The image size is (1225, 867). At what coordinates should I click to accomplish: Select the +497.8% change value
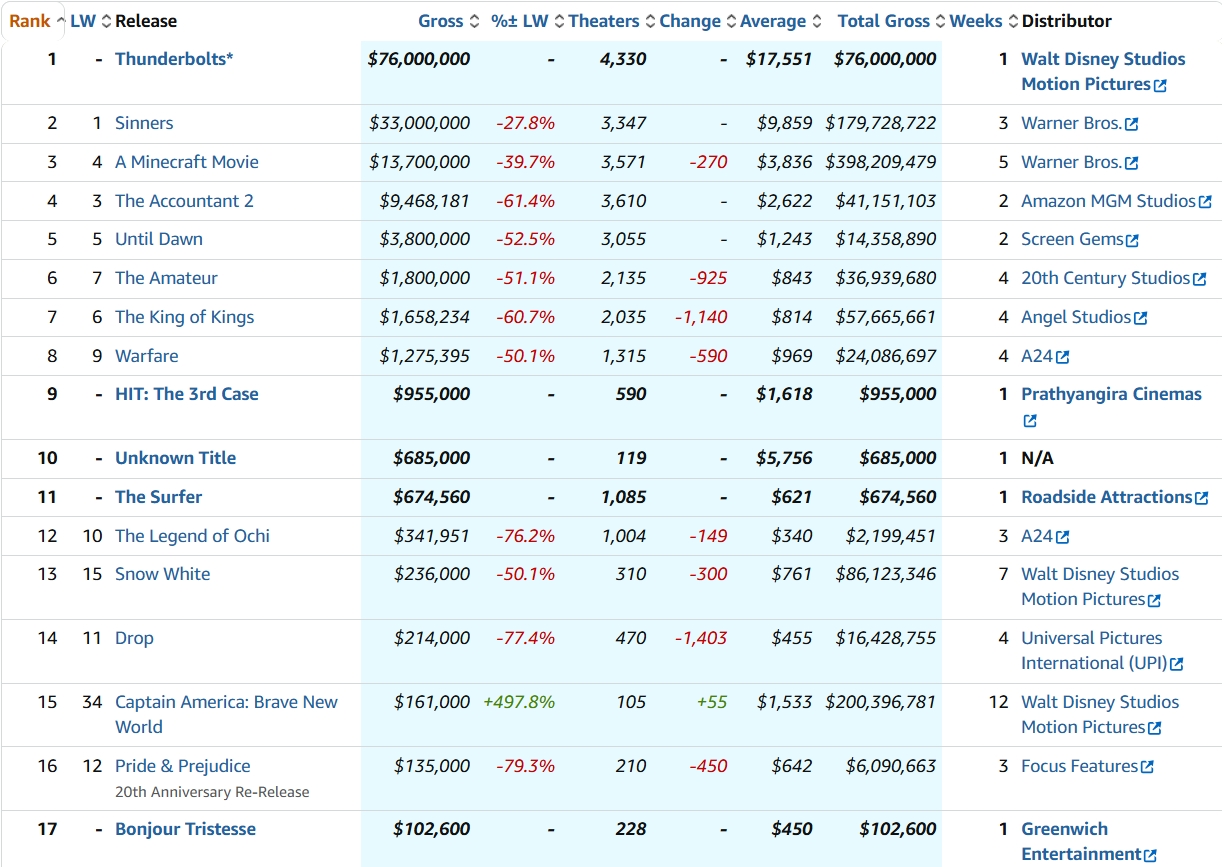(x=519, y=702)
